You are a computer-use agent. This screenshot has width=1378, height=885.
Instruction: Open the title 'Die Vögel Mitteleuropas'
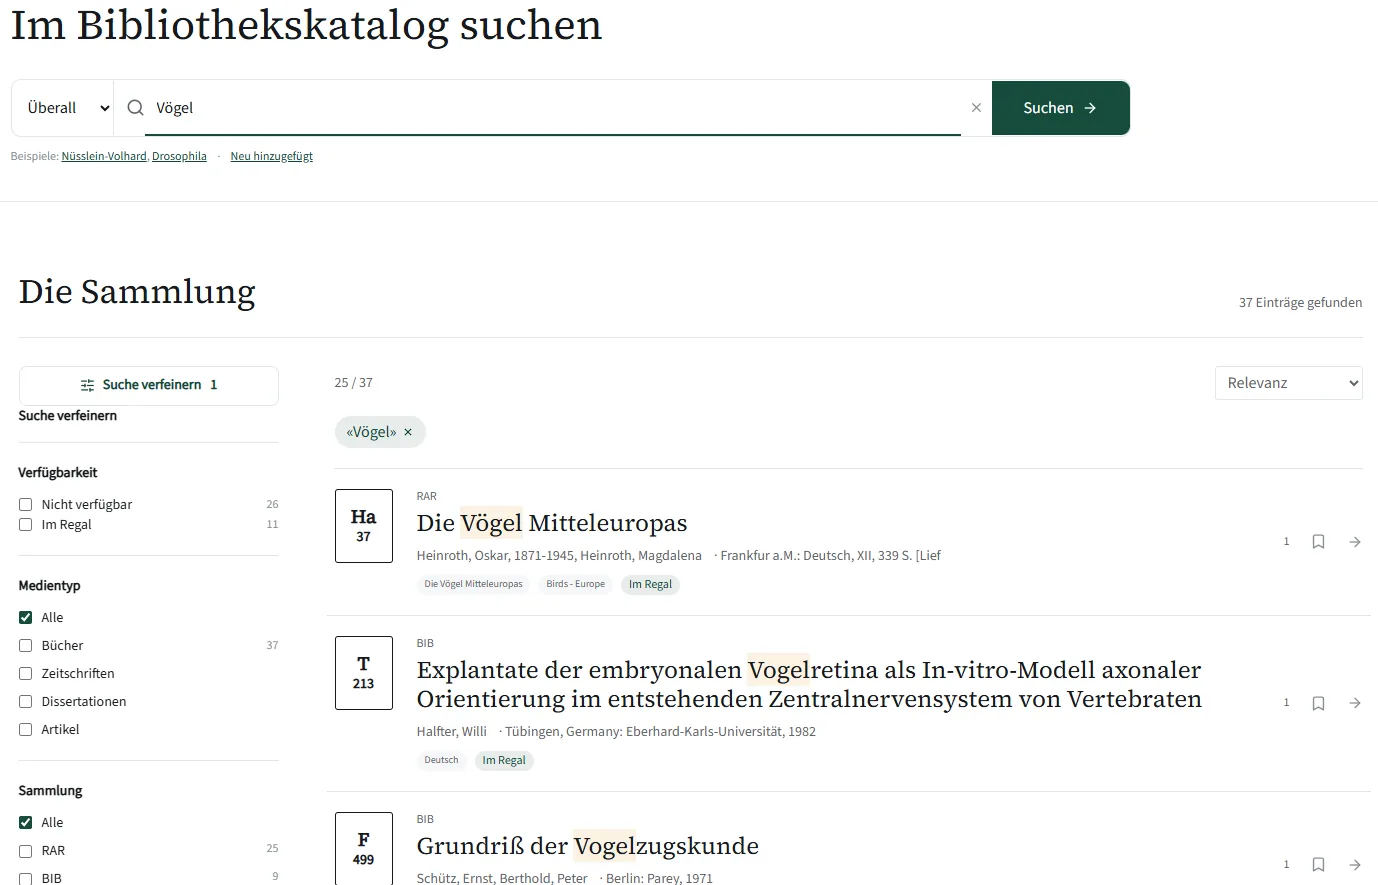coord(552,523)
